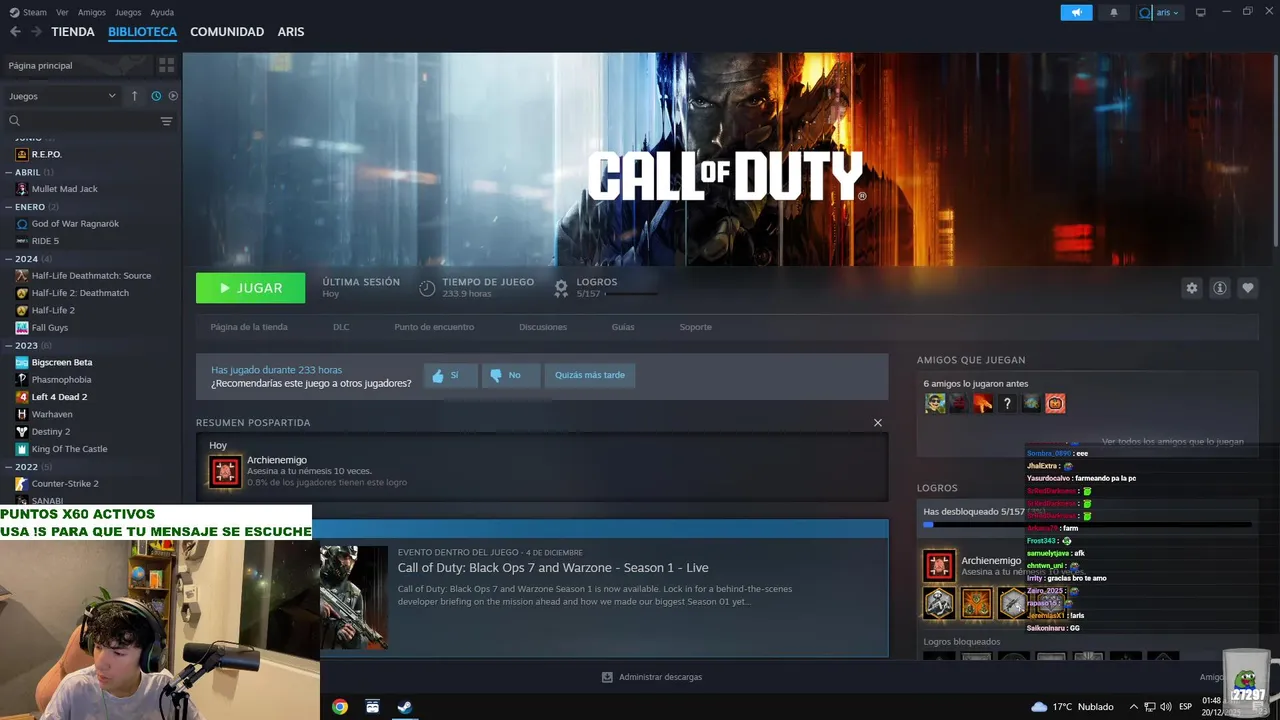Viewport: 1280px width, 720px height.
Task: Open the Amigos menu
Action: 92,12
